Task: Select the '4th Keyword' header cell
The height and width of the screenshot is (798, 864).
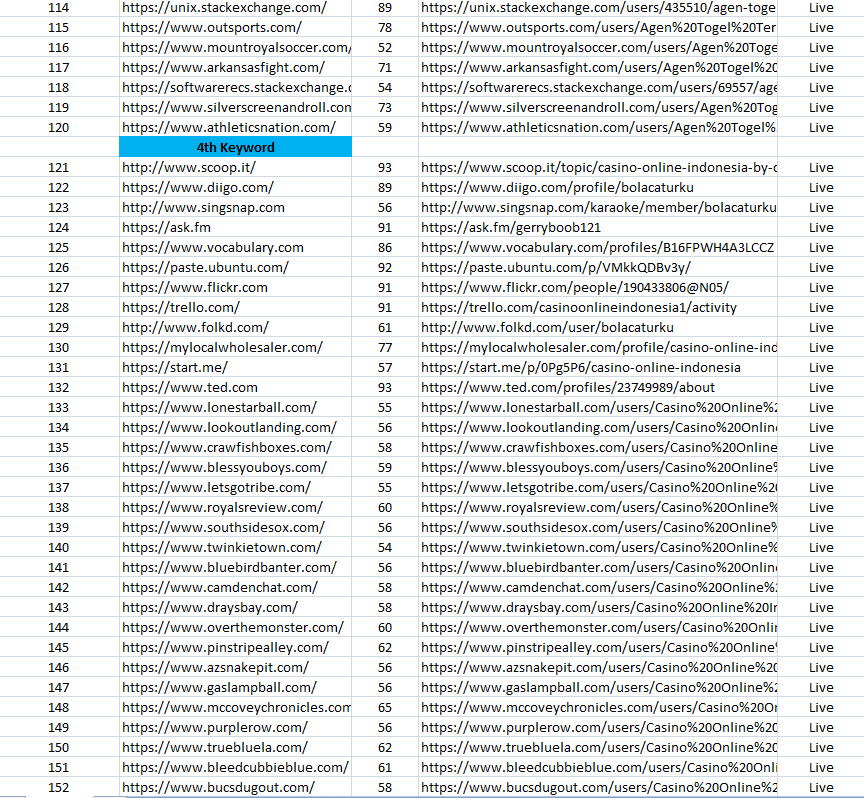Action: tap(235, 148)
